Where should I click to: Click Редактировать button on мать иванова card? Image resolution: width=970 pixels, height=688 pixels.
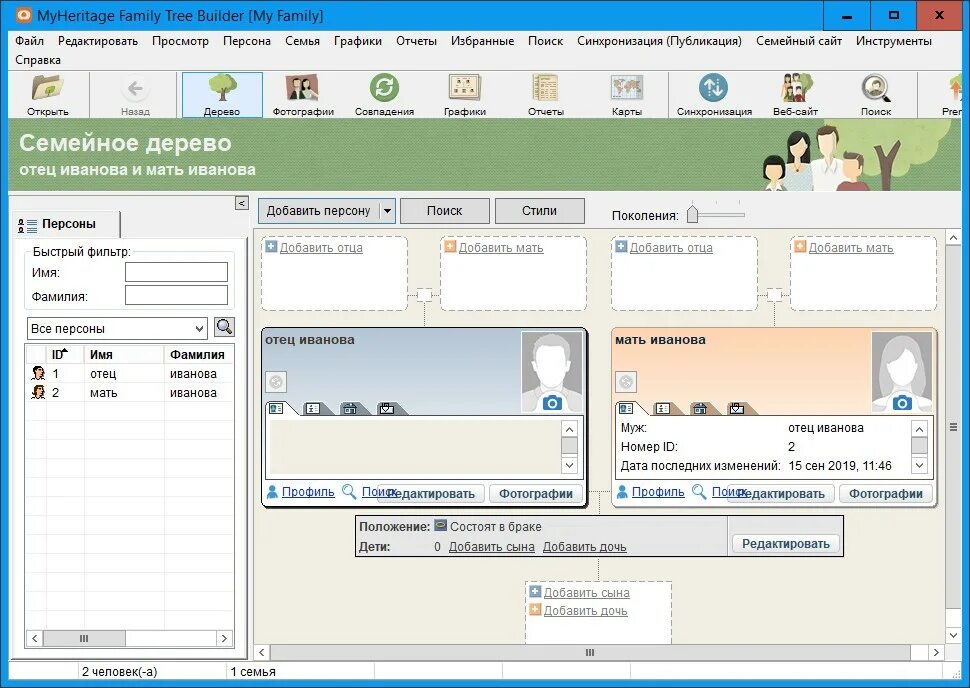[783, 494]
